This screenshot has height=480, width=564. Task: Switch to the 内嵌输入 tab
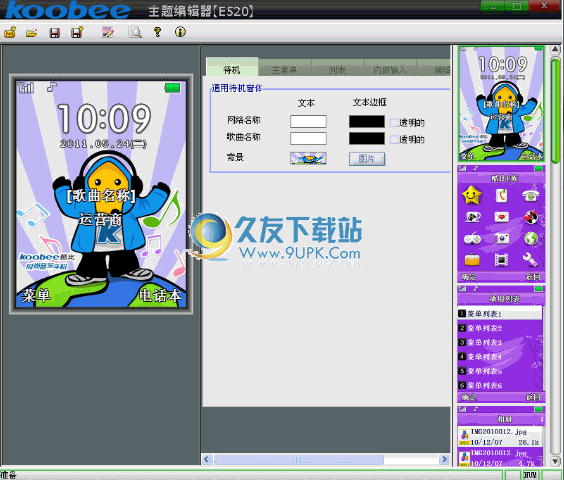pos(390,69)
